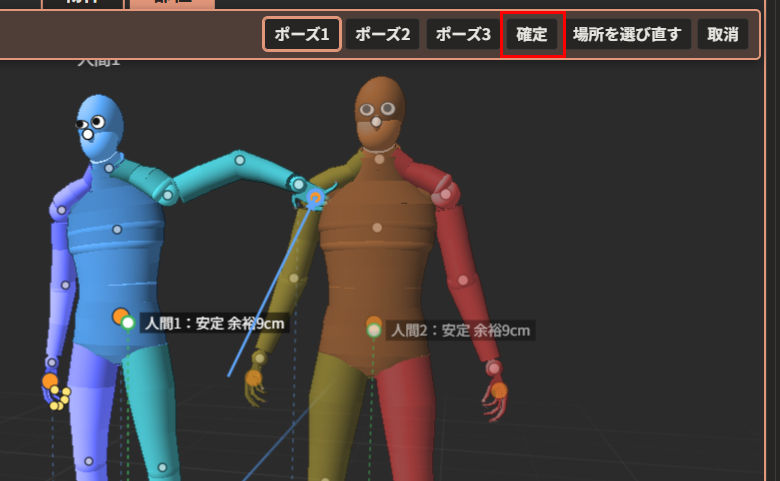780x481 pixels.
Task: Select brown figure's neck joint point
Action: [380, 159]
